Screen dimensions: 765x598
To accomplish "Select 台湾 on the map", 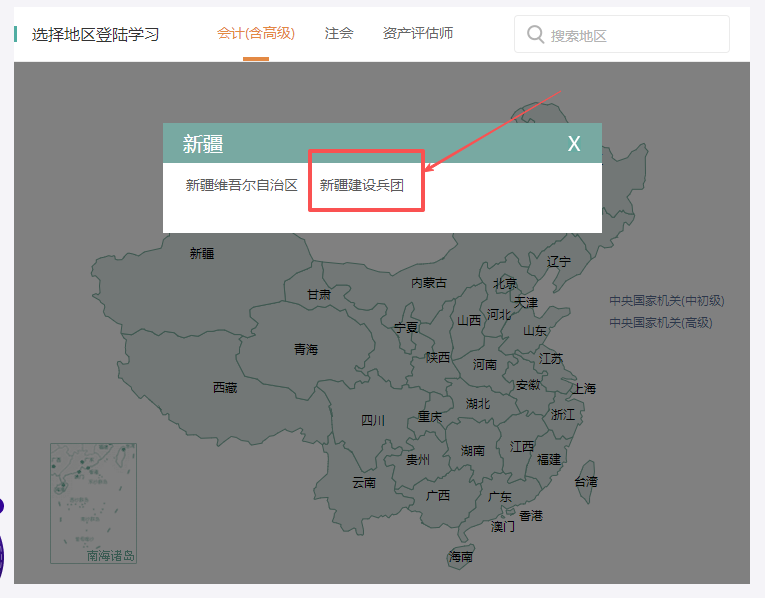I will pos(585,482).
